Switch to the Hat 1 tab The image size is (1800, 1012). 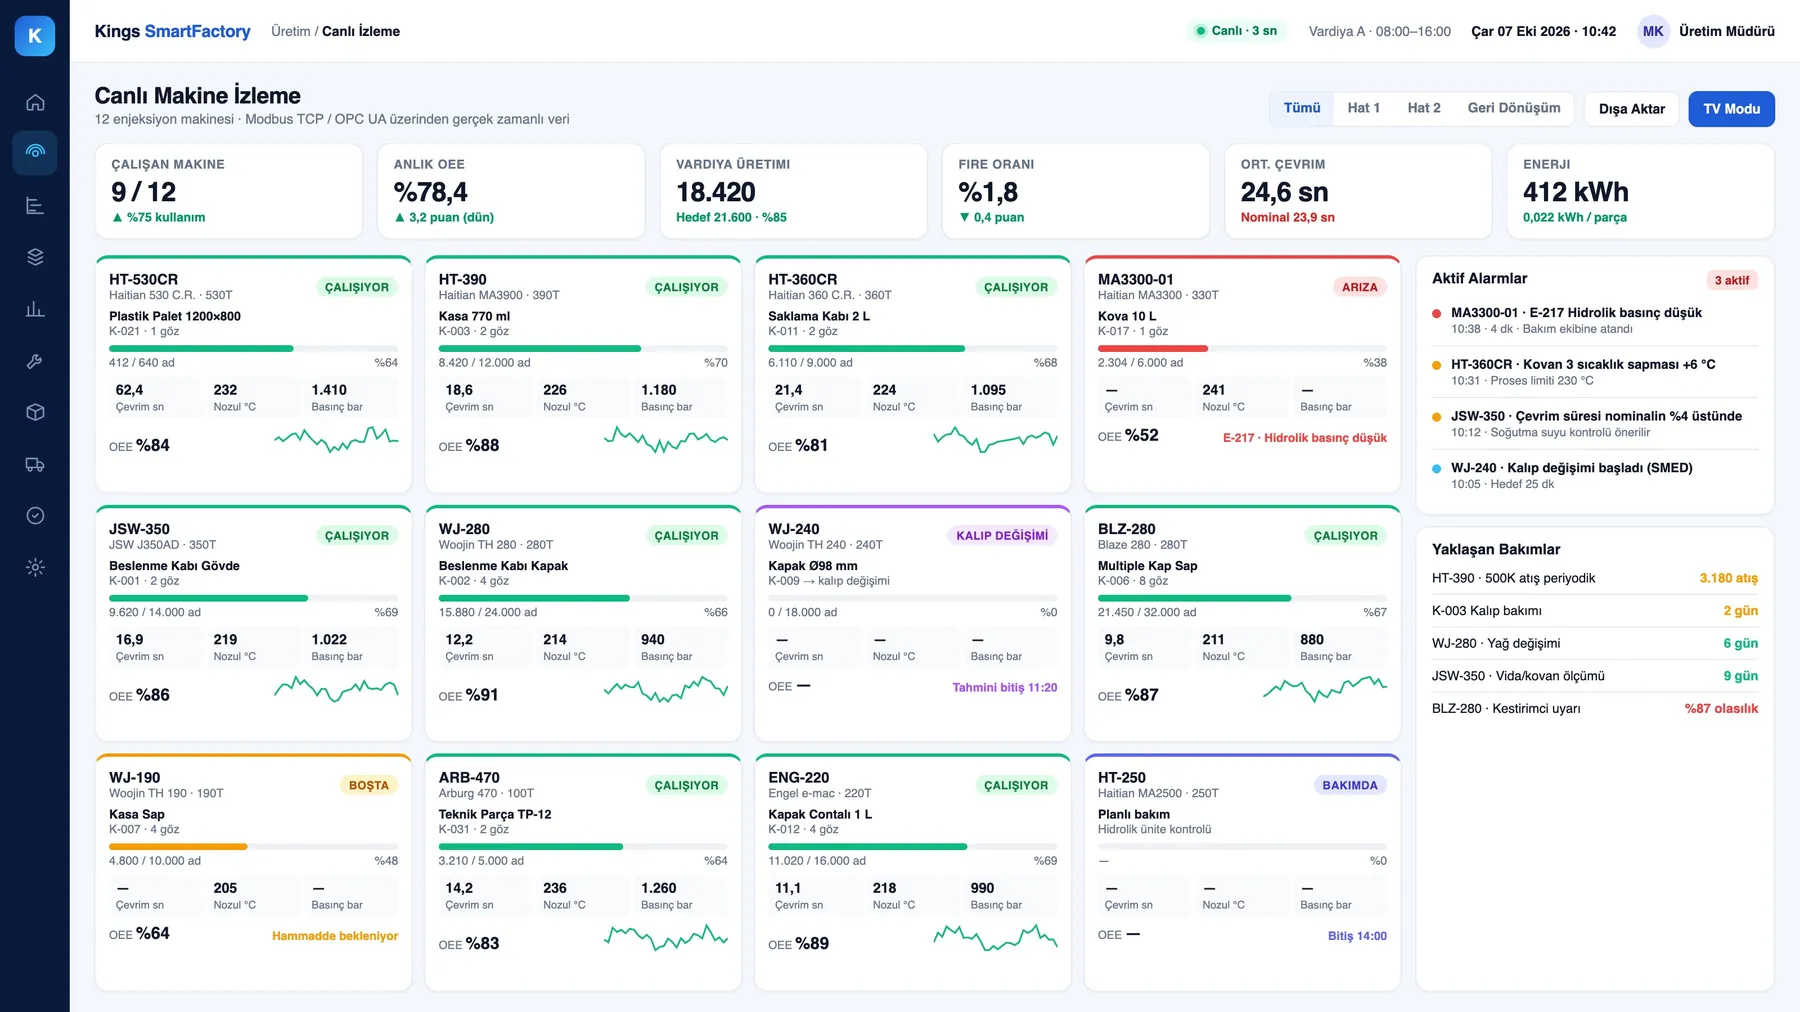coord(1363,108)
